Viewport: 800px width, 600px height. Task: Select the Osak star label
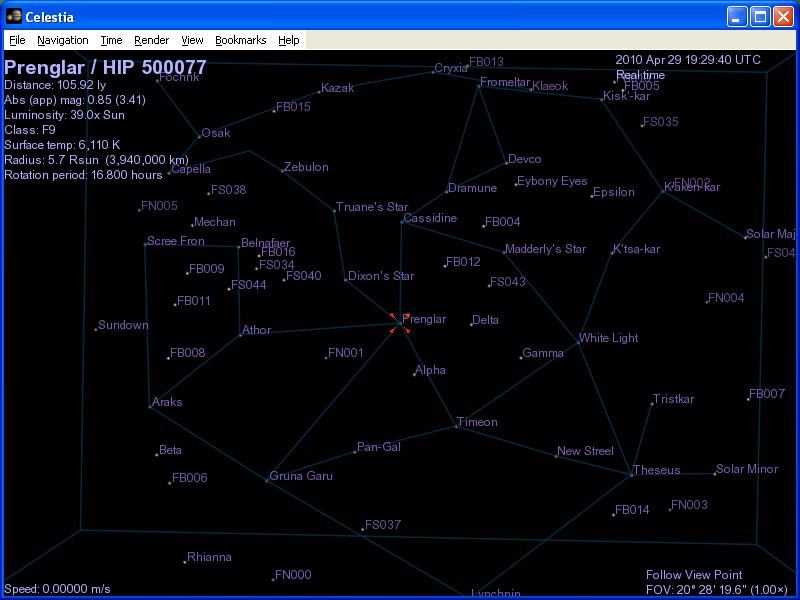215,133
